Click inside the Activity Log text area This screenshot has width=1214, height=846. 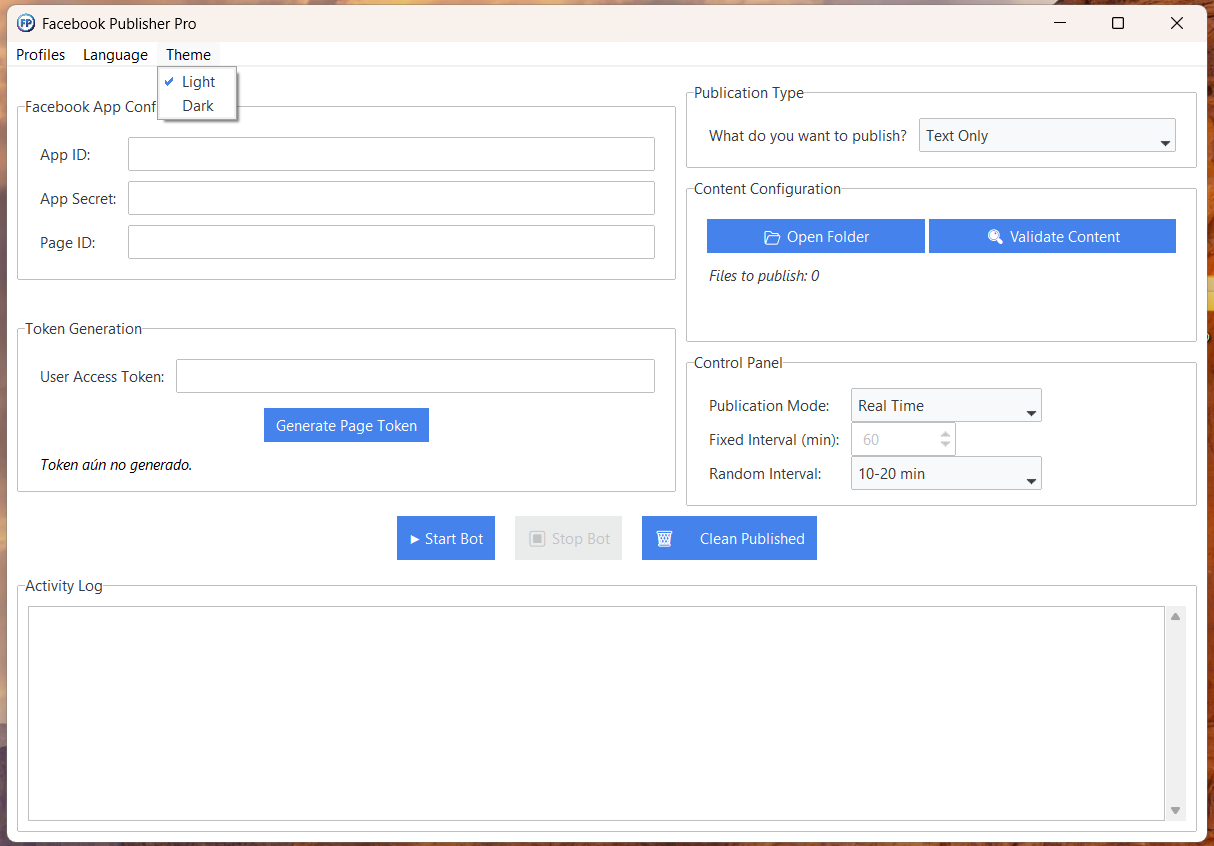(596, 713)
